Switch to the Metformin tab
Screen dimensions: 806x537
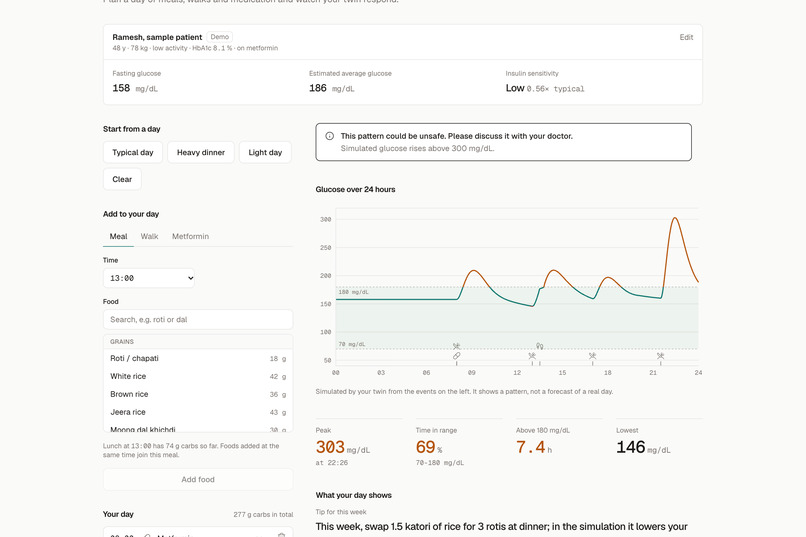point(190,236)
